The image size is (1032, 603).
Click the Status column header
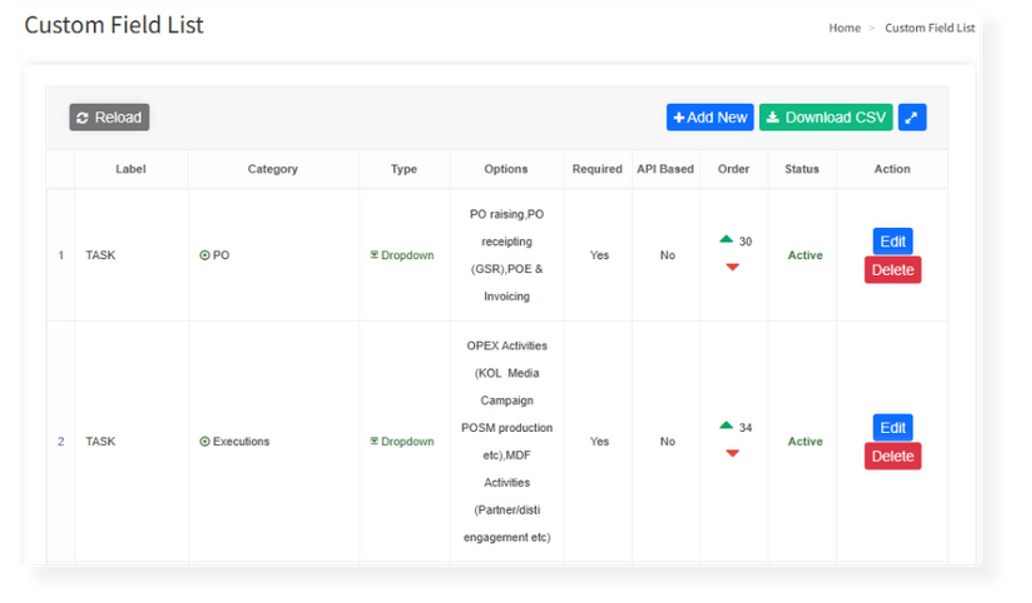802,169
